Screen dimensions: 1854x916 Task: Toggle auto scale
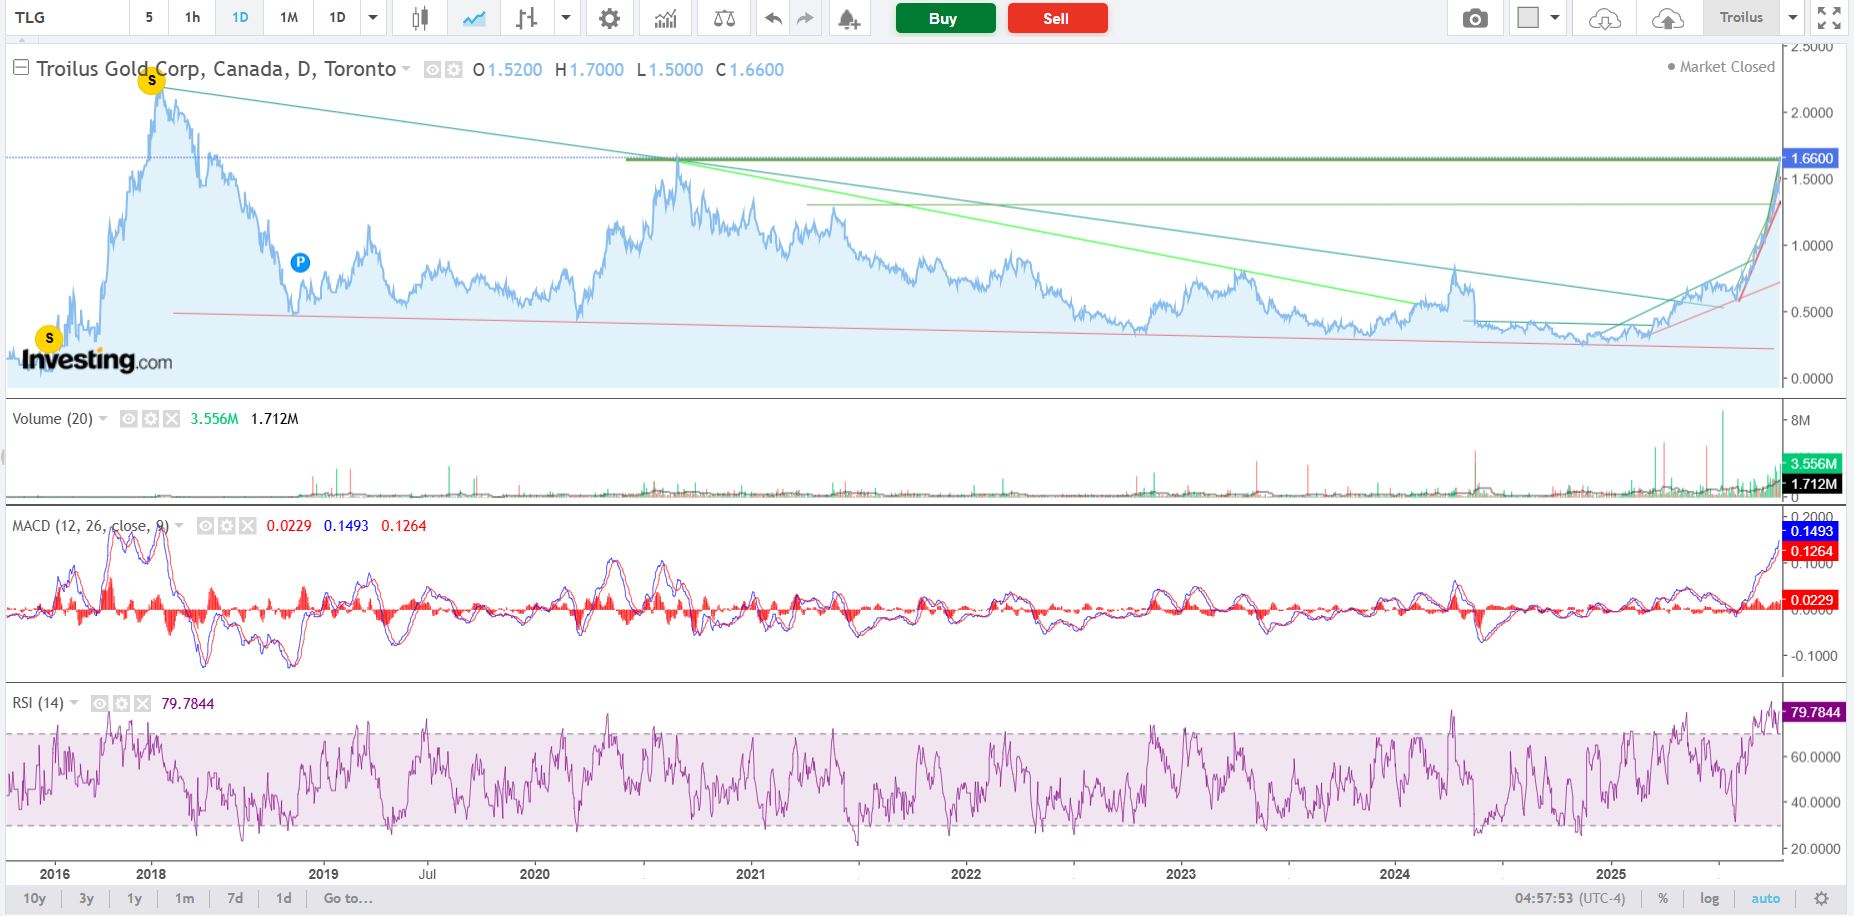(x=1765, y=898)
